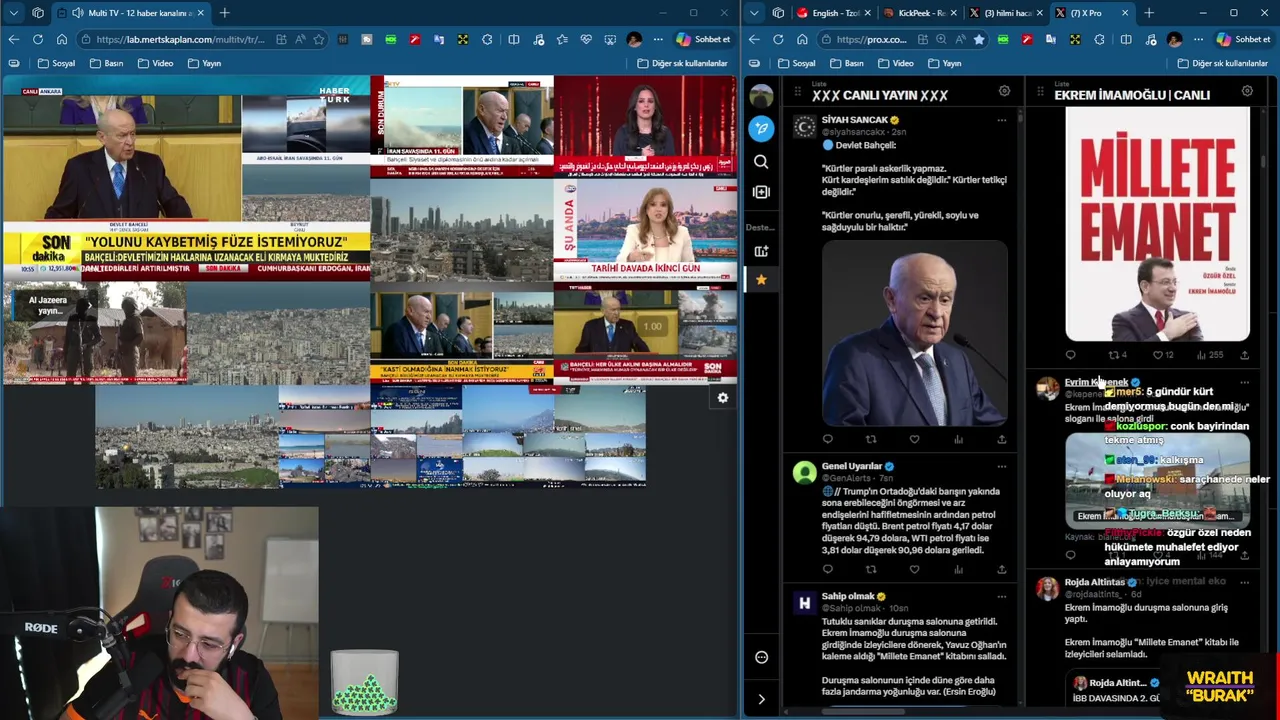Add a column in X Pro sidebar
Image resolution: width=1280 pixels, height=720 pixels.
[761, 192]
